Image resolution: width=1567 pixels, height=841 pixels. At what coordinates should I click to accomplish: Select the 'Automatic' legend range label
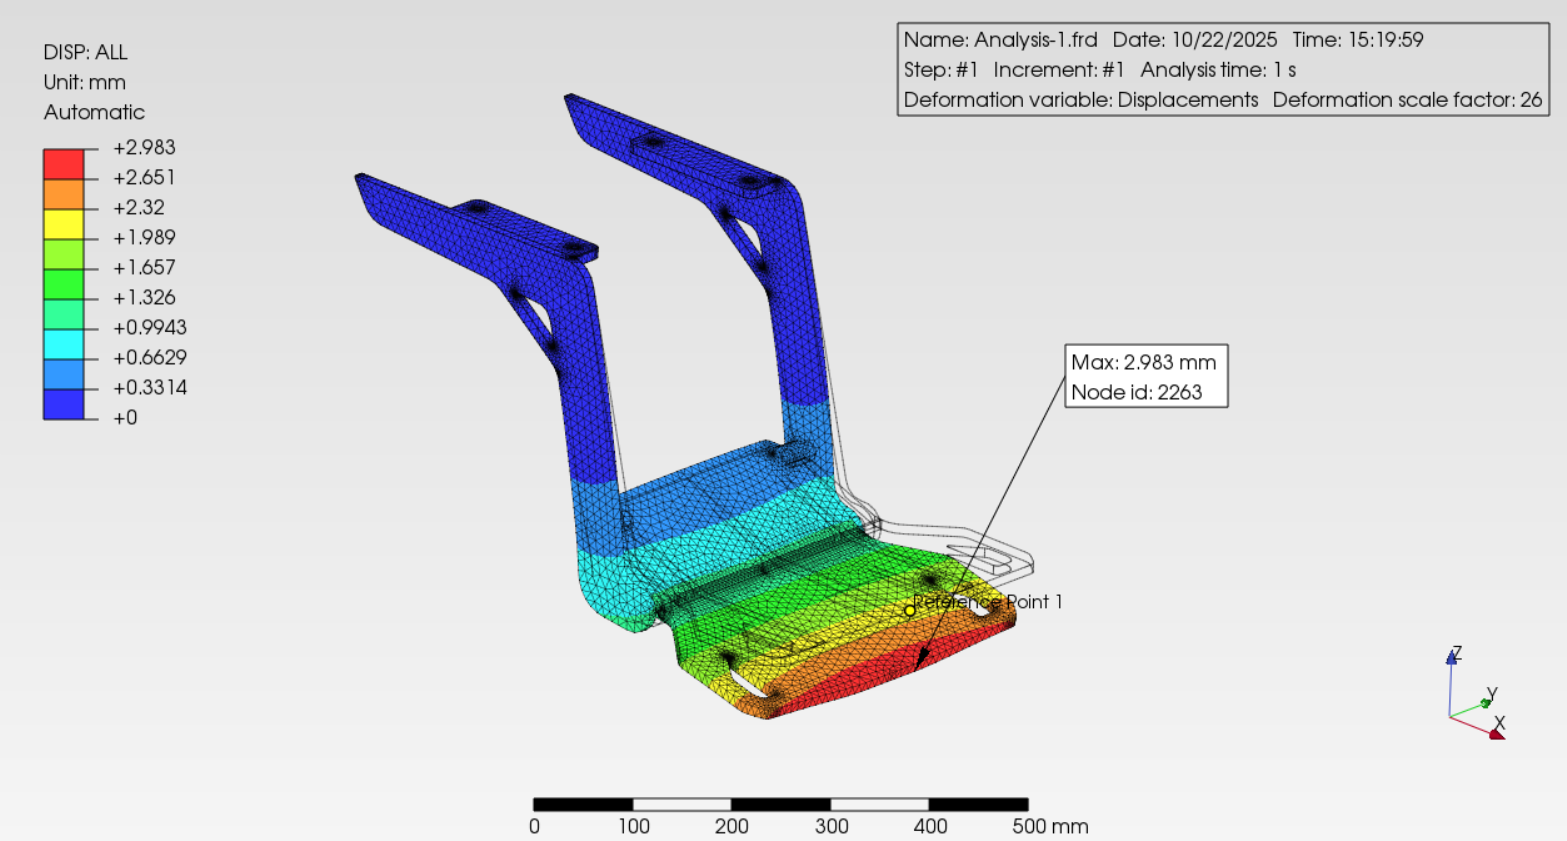(94, 112)
